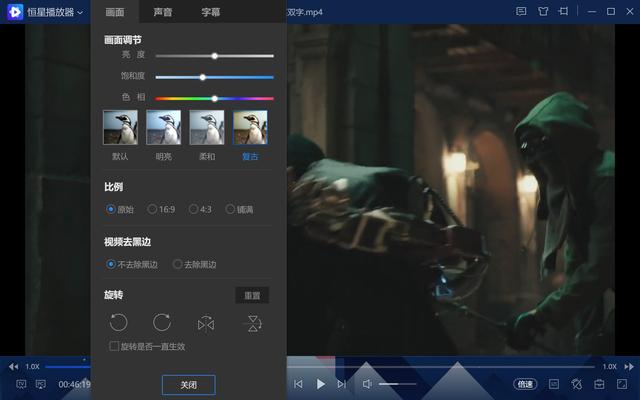Flip video vertically

coord(254,323)
